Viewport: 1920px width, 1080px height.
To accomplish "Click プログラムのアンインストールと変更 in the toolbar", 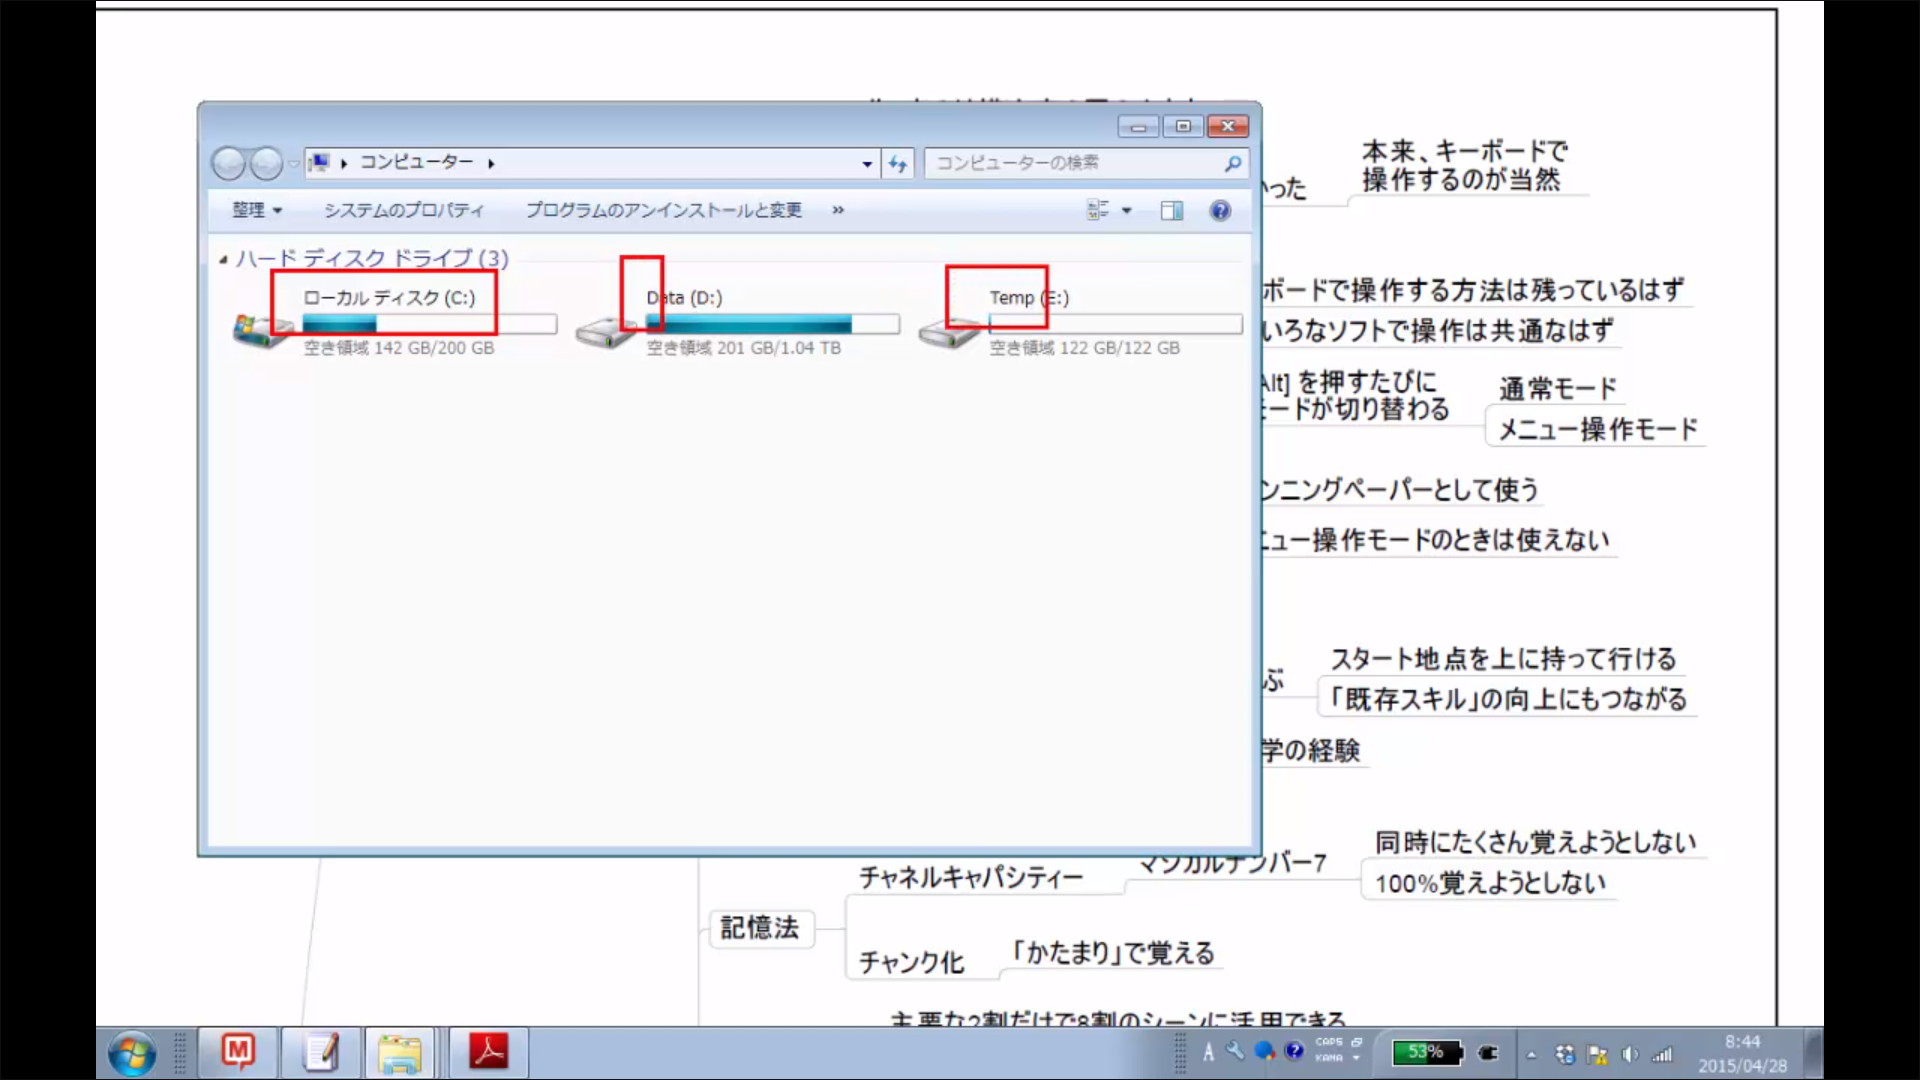I will (663, 210).
